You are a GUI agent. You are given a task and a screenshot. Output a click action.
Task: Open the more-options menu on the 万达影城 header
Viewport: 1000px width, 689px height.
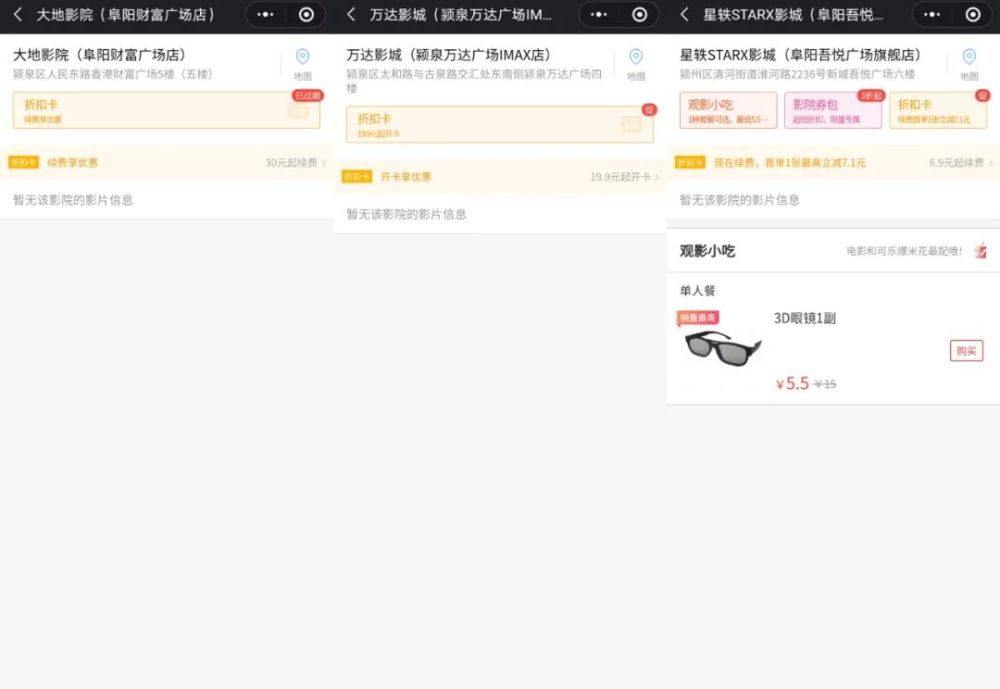coord(598,15)
